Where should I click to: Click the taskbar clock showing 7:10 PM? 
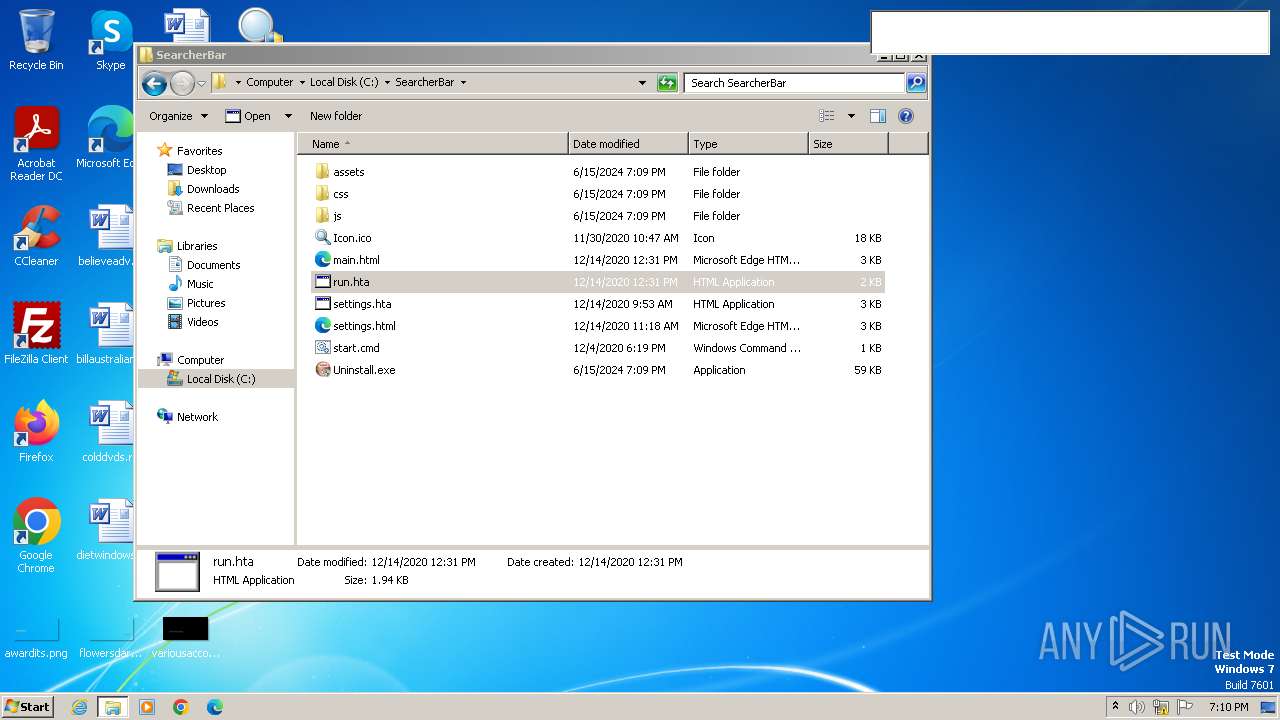(1228, 707)
